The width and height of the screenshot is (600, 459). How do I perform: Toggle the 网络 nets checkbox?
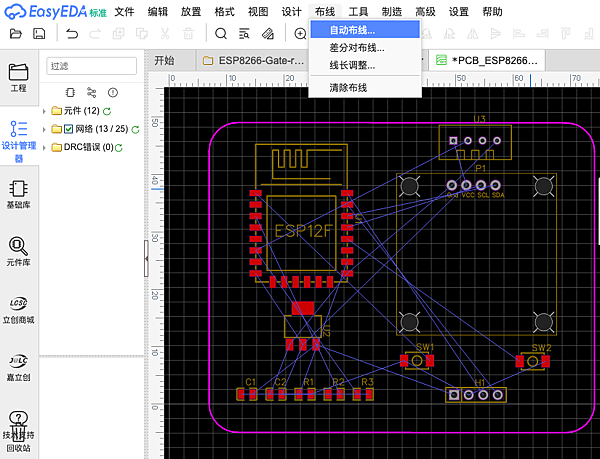click(69, 129)
